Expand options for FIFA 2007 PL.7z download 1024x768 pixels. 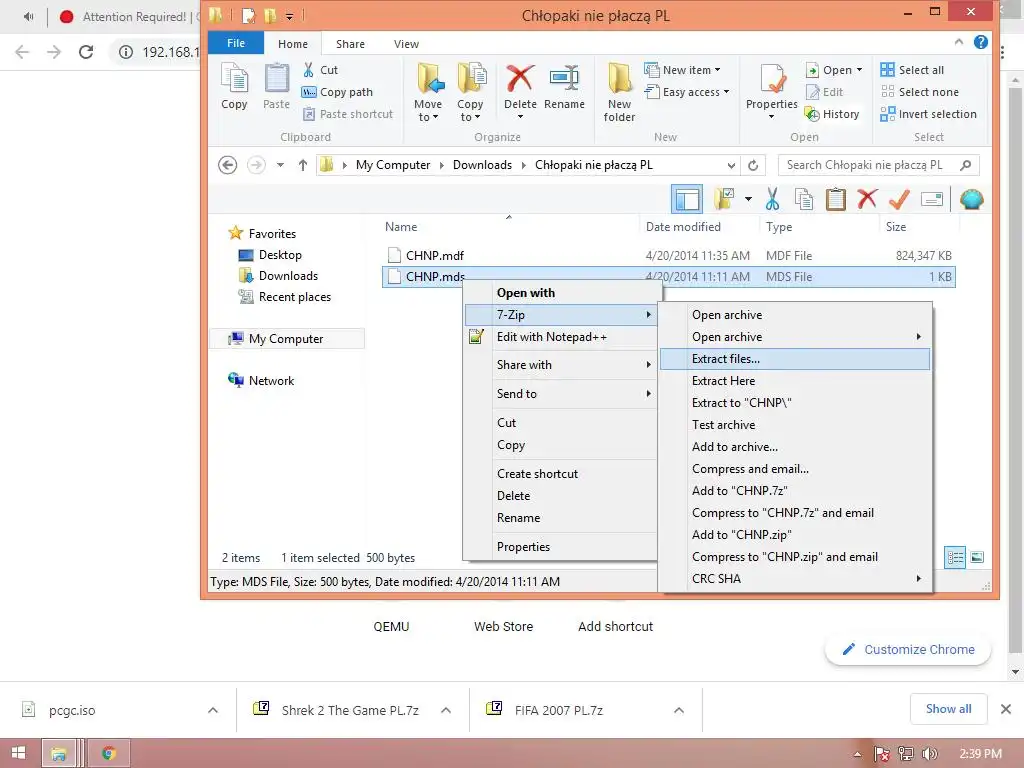click(x=679, y=710)
